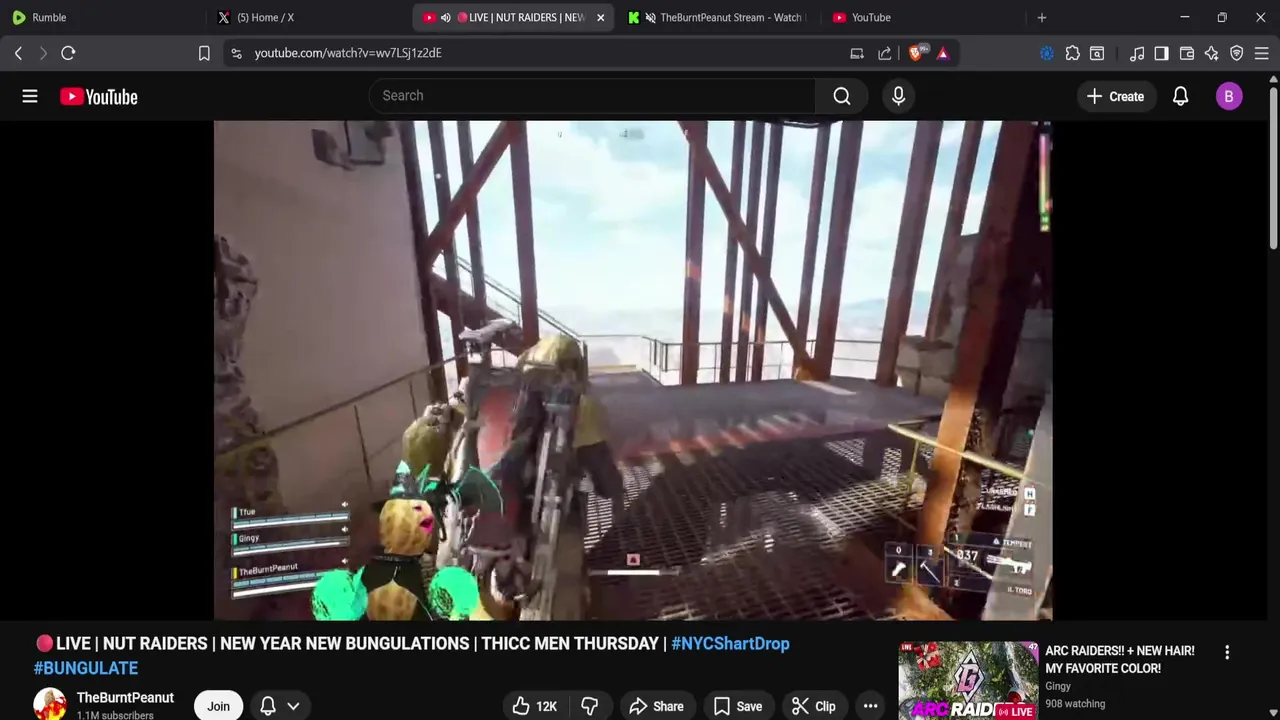Share the video using Share button

[656, 706]
